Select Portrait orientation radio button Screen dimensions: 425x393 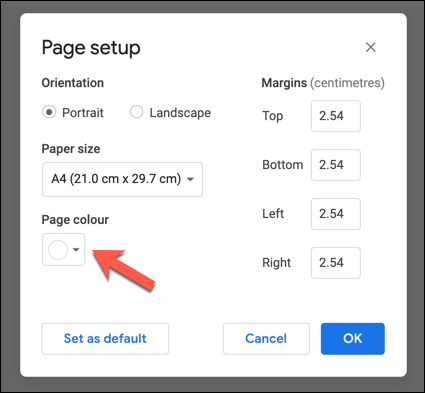click(49, 112)
